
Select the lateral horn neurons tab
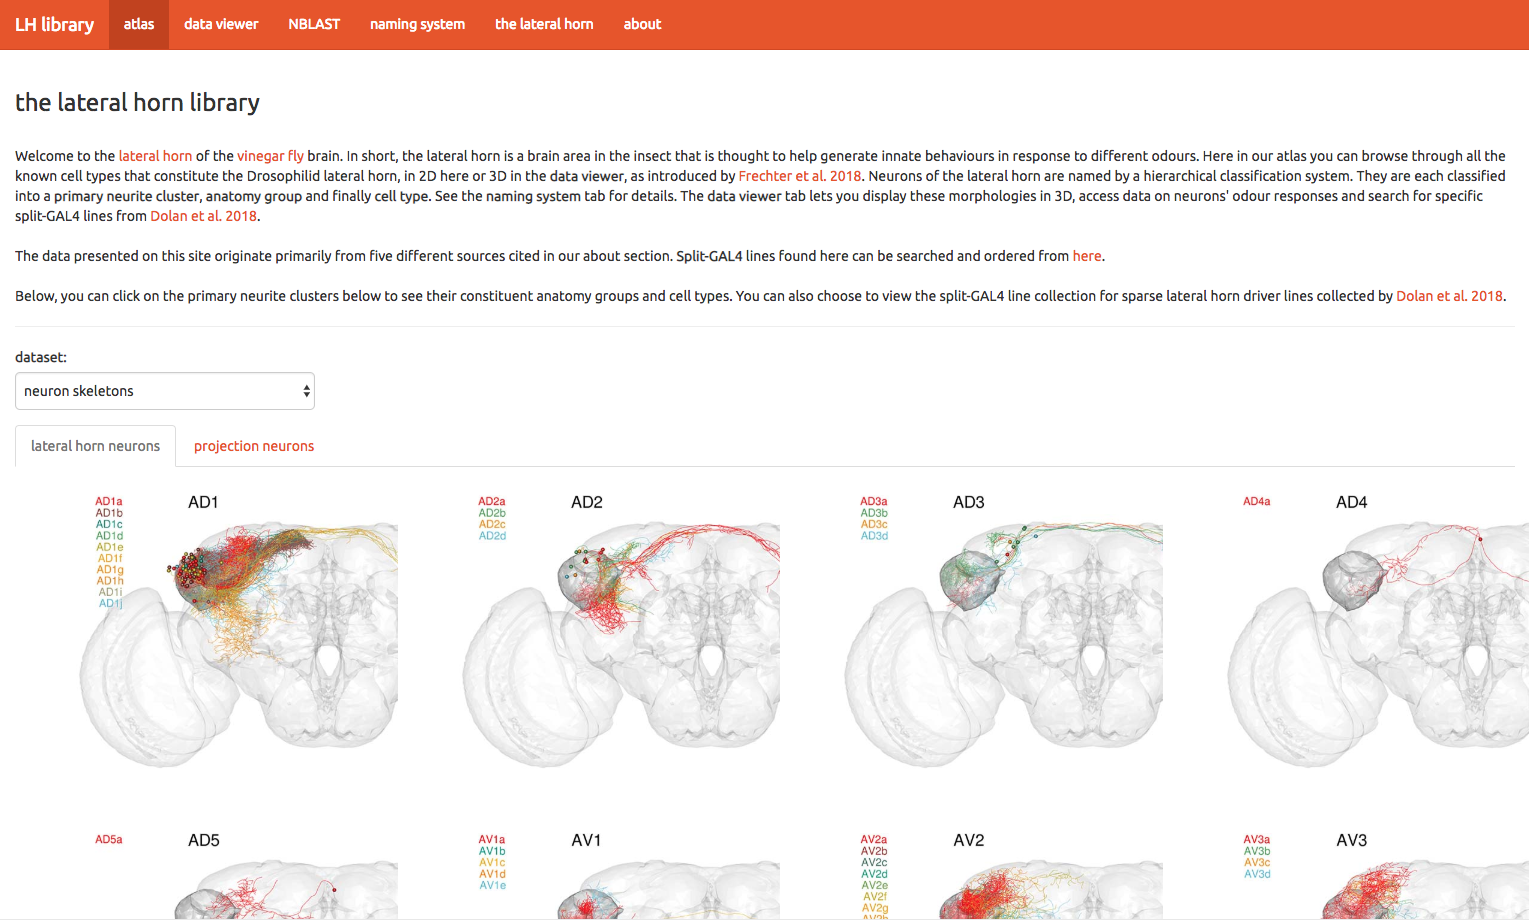pyautogui.click(x=95, y=446)
